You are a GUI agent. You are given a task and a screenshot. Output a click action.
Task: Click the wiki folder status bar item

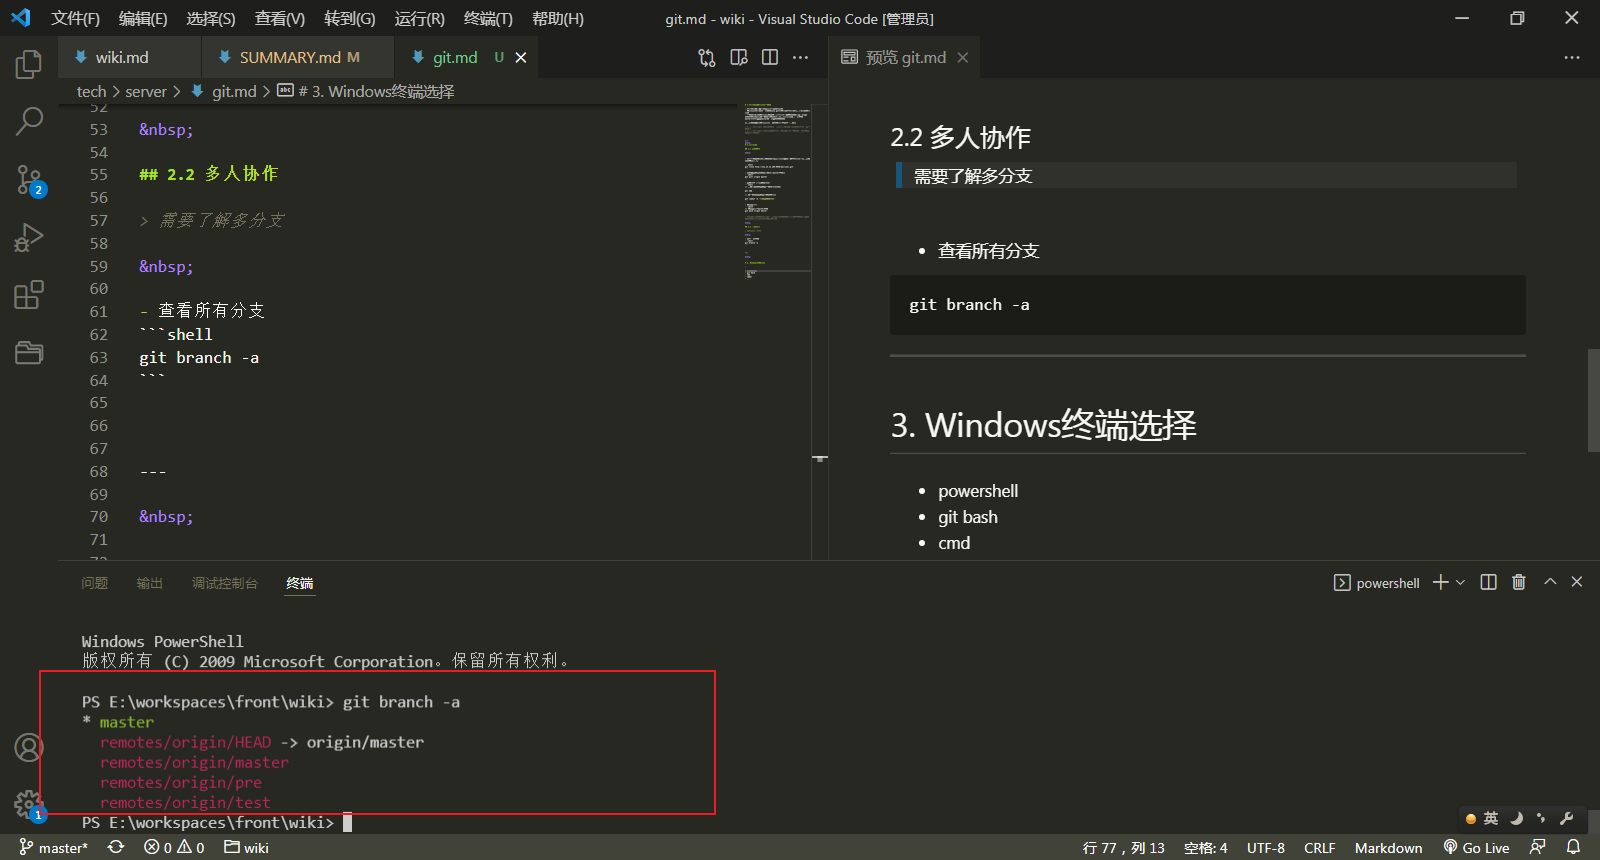(x=246, y=848)
